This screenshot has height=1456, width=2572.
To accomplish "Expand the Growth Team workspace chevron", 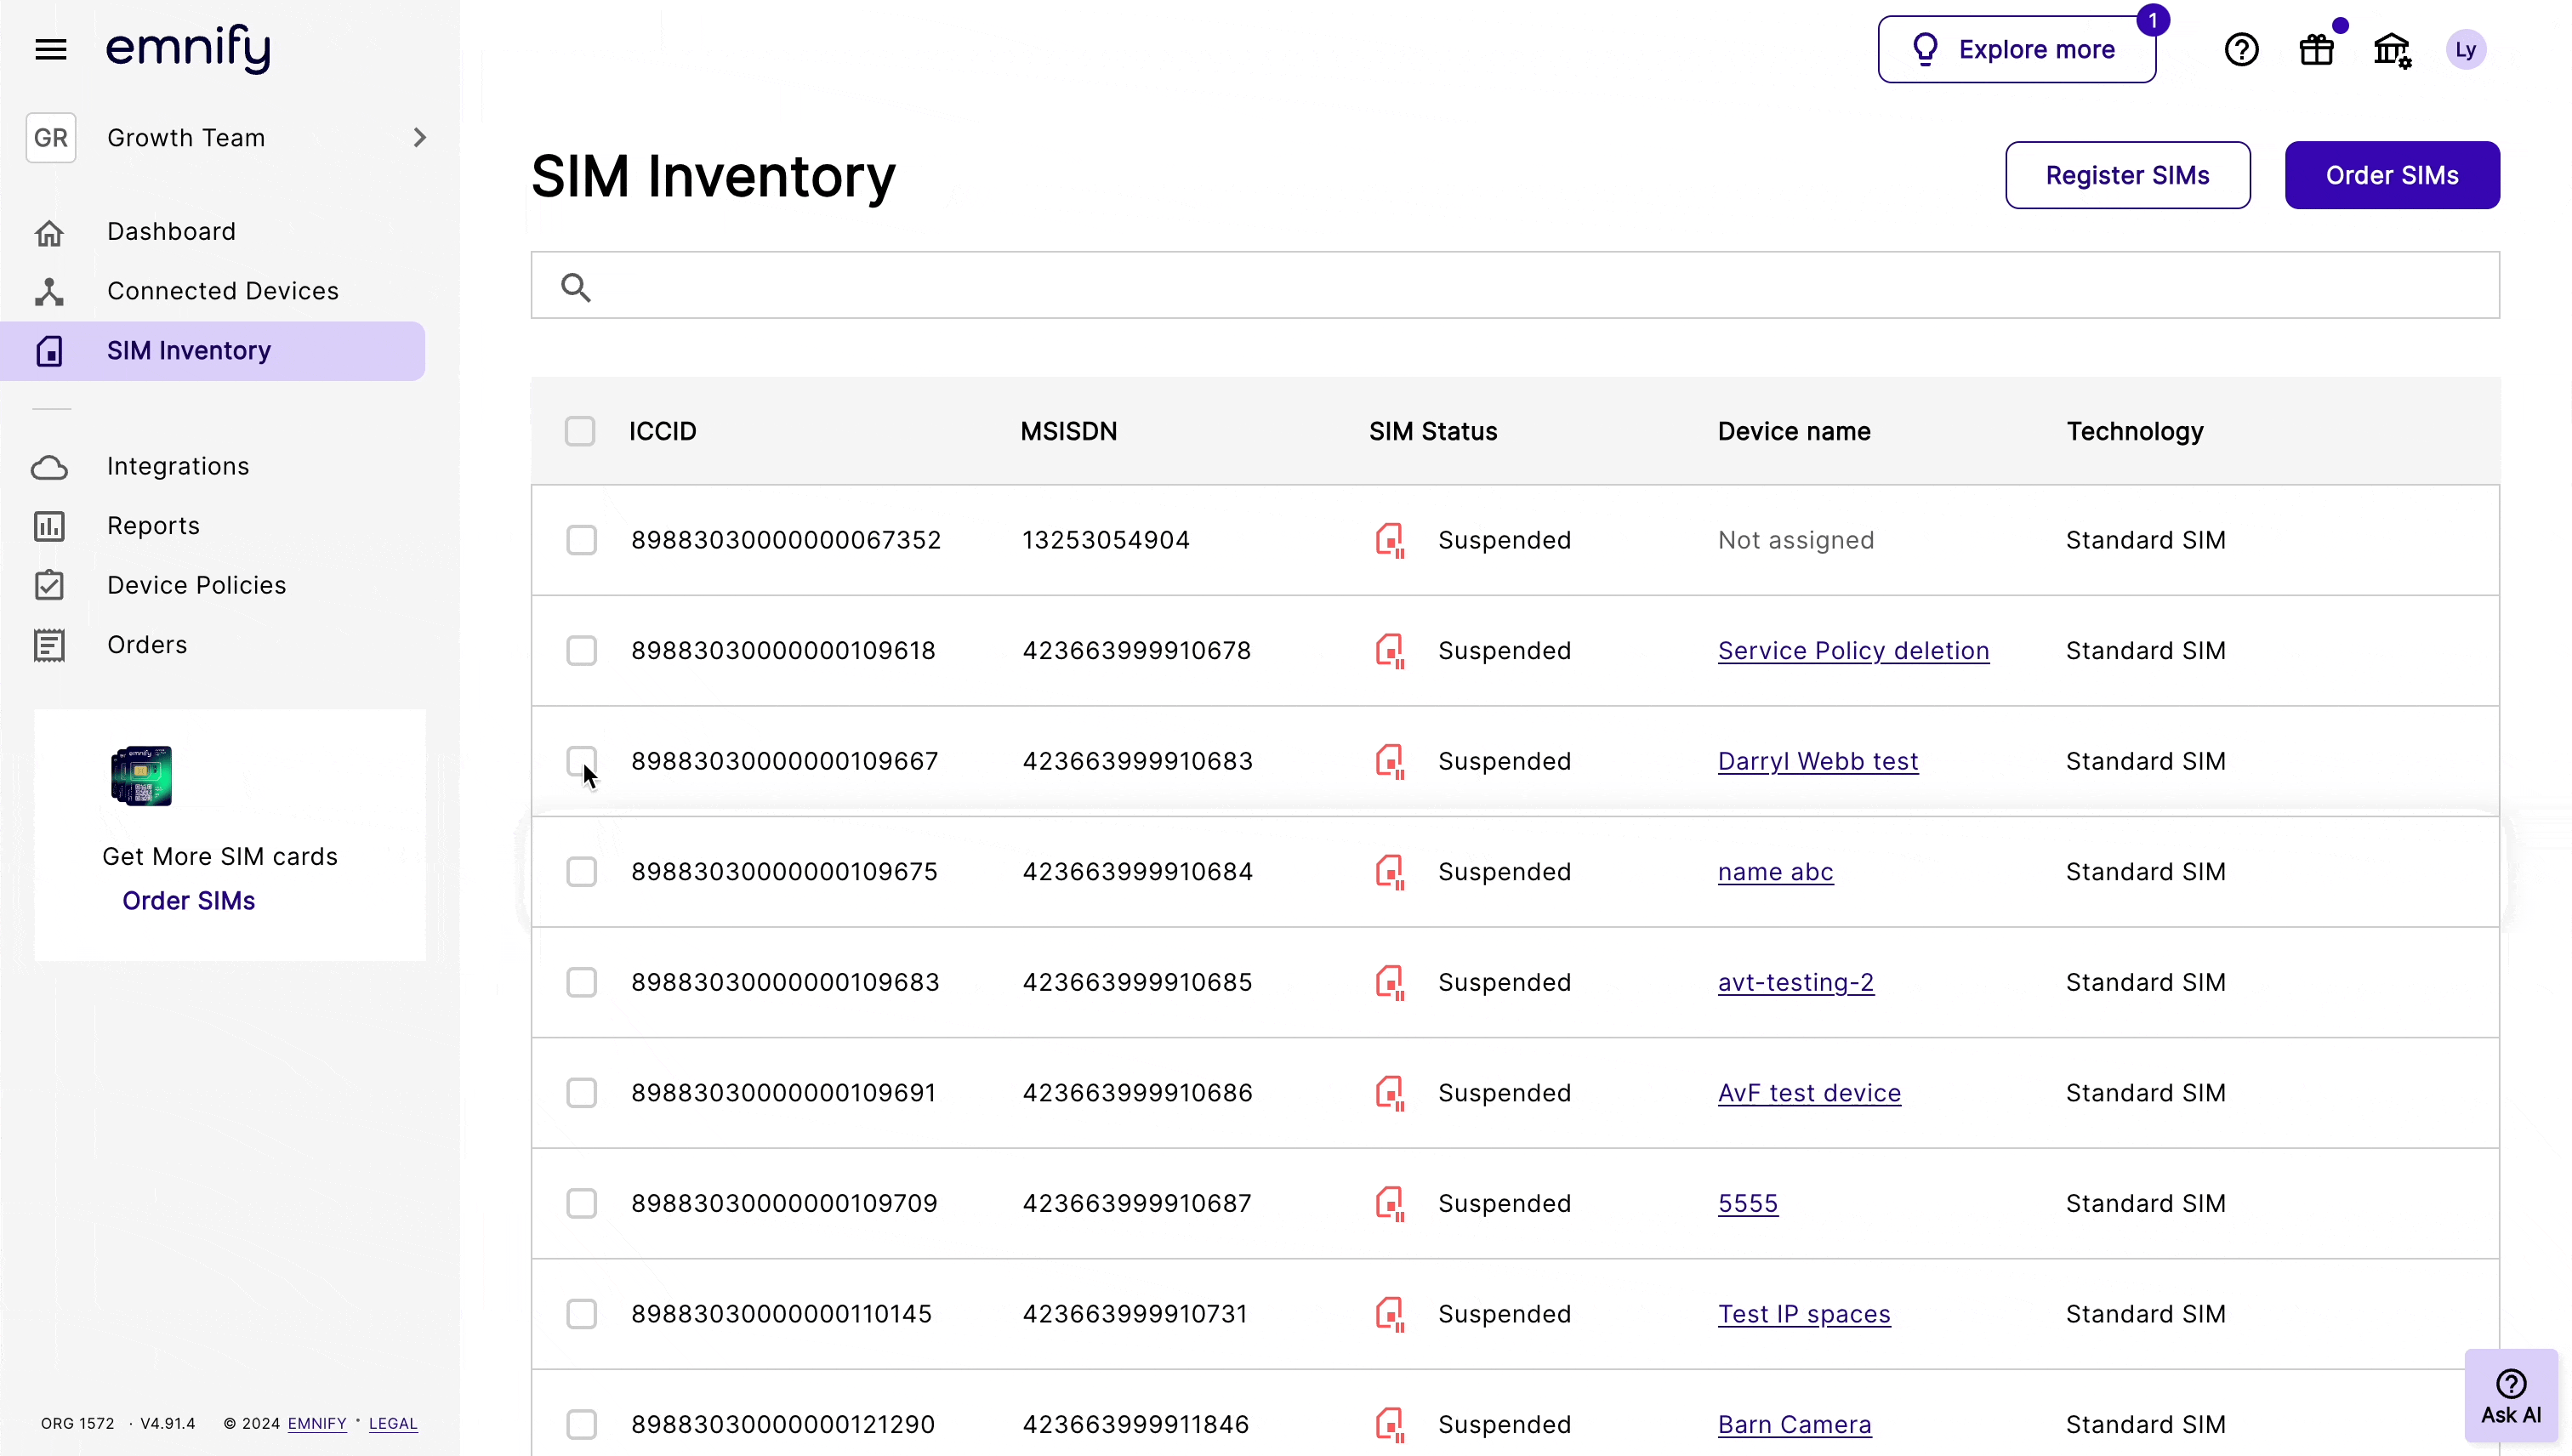I will [419, 137].
